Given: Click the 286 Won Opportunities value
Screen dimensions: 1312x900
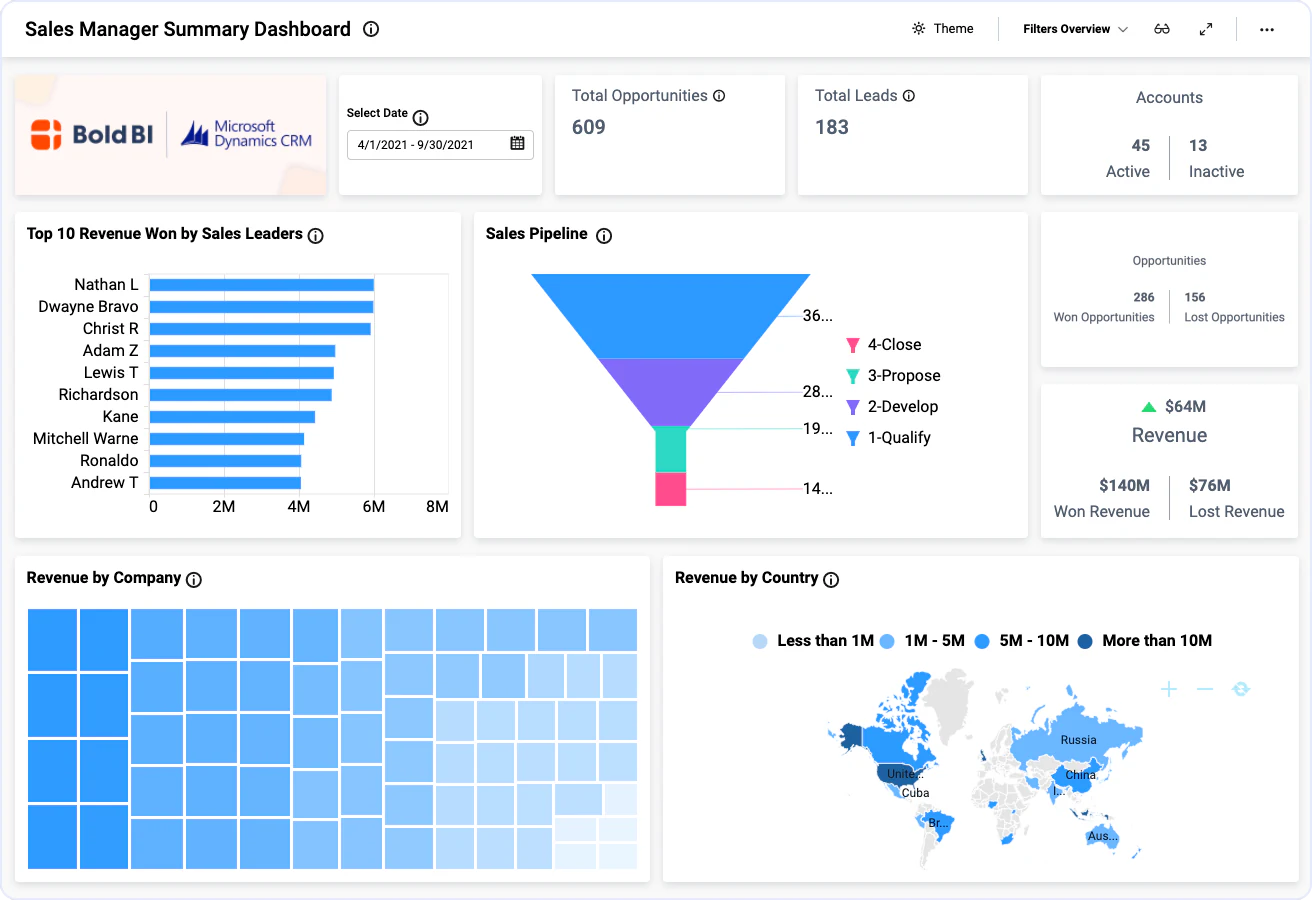Looking at the screenshot, I should (1144, 297).
